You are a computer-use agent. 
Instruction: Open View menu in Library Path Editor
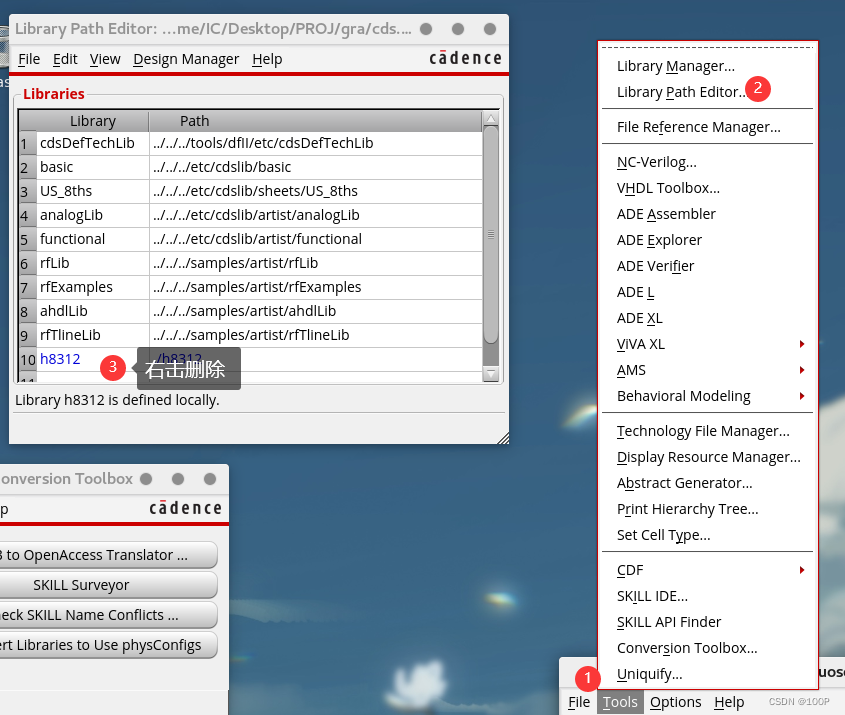coord(105,59)
